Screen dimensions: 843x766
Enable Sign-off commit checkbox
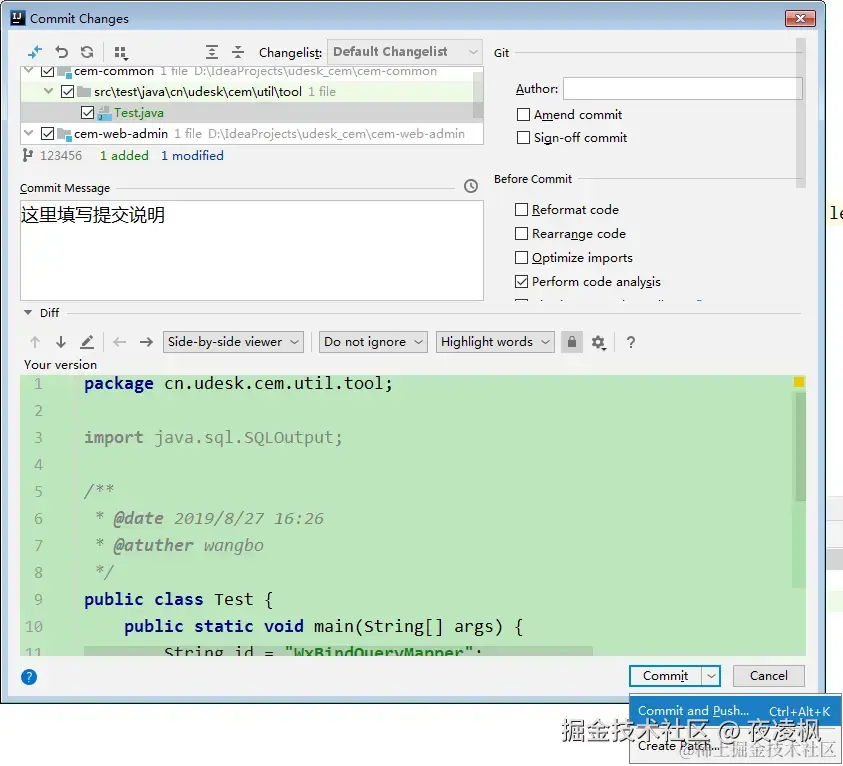(x=523, y=138)
